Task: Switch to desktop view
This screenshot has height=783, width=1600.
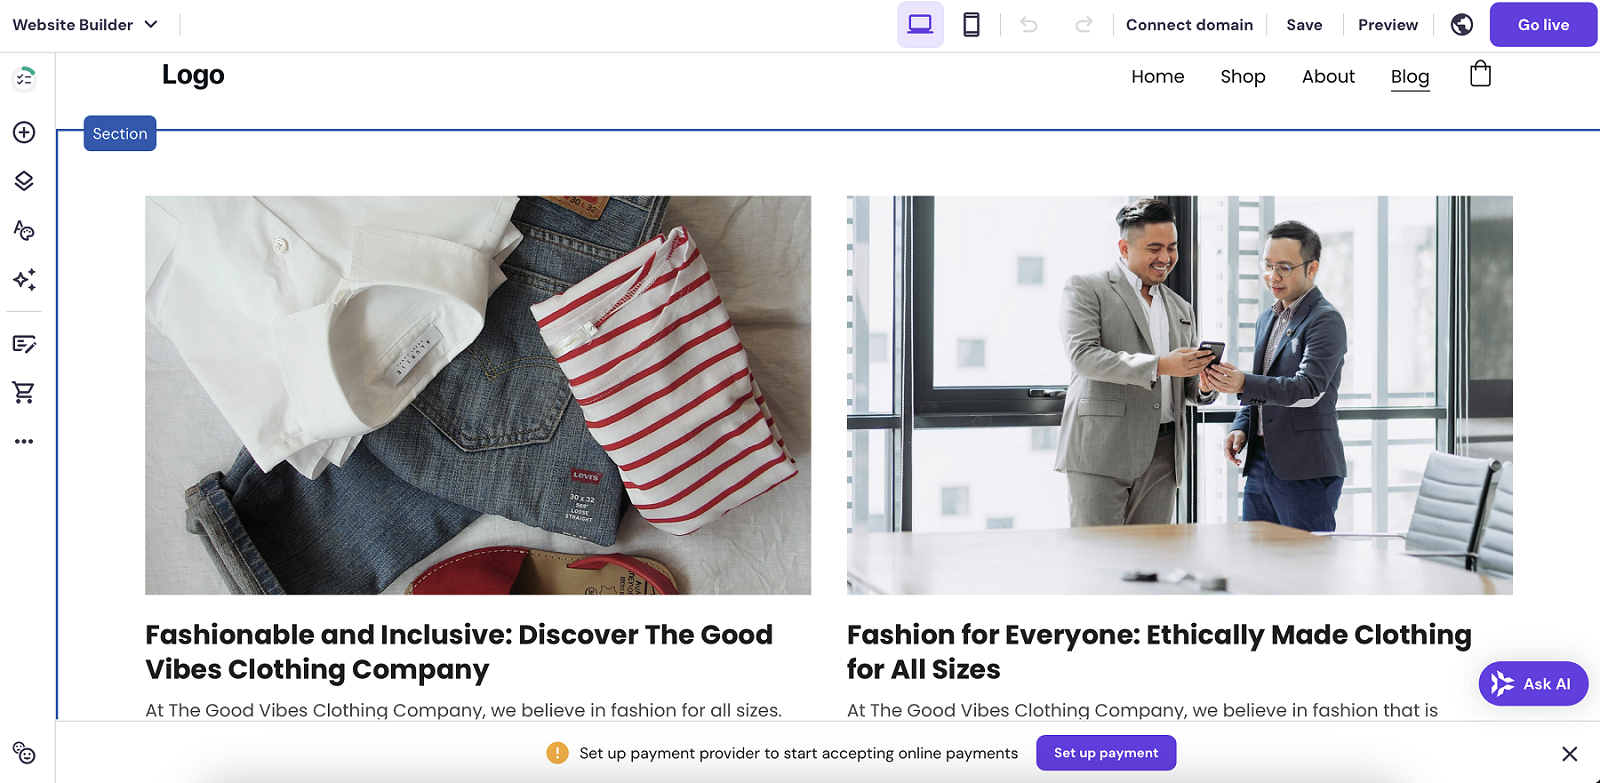Action: coord(920,25)
